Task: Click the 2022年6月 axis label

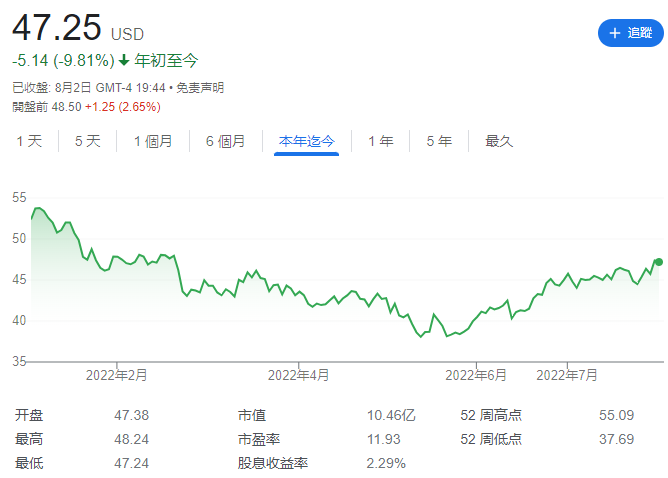Action: pyautogui.click(x=476, y=375)
